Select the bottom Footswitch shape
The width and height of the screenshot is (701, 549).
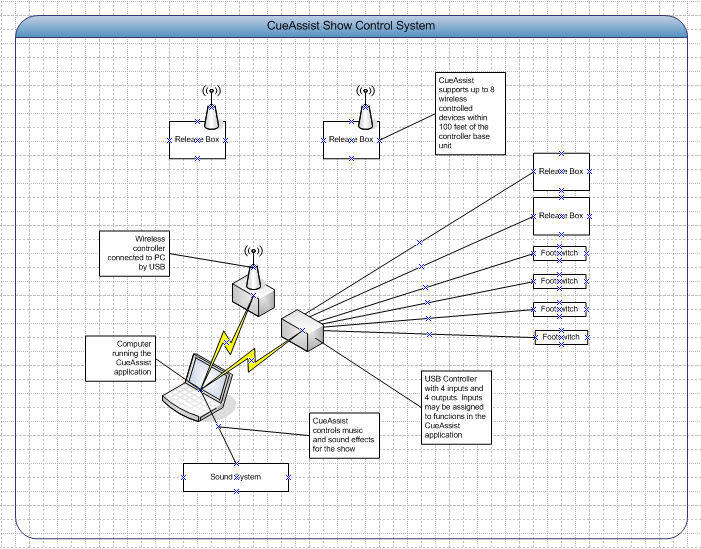[x=562, y=338]
